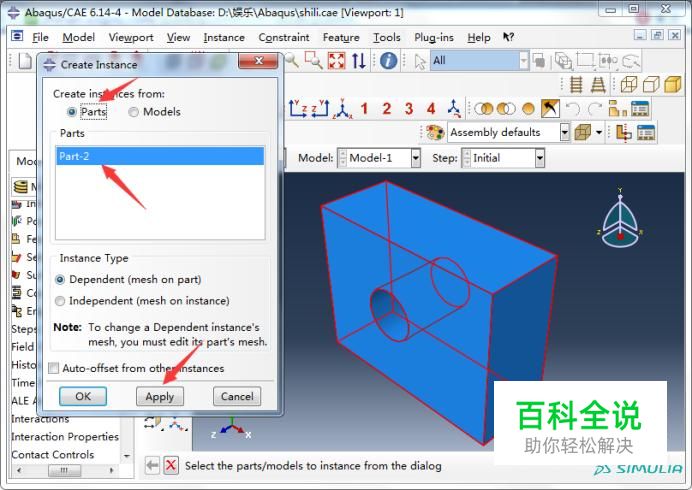Switch to hidden-line render style

[651, 84]
